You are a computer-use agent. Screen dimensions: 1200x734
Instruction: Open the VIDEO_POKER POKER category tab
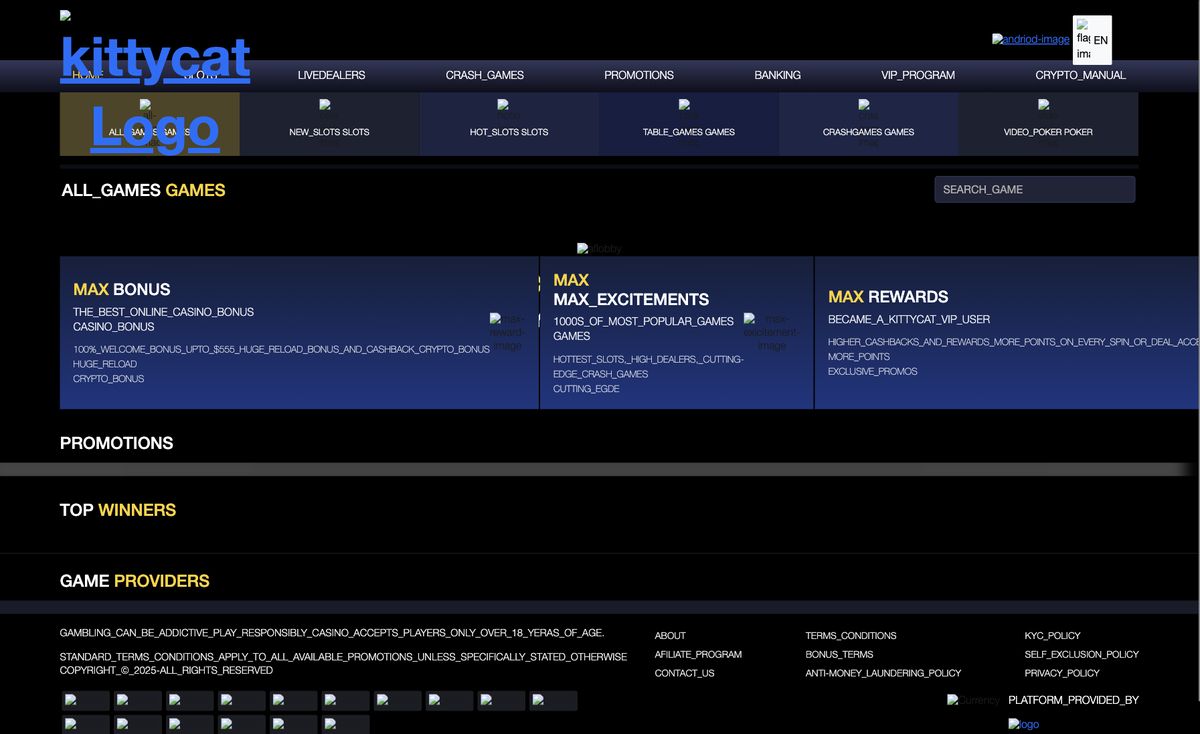1048,124
